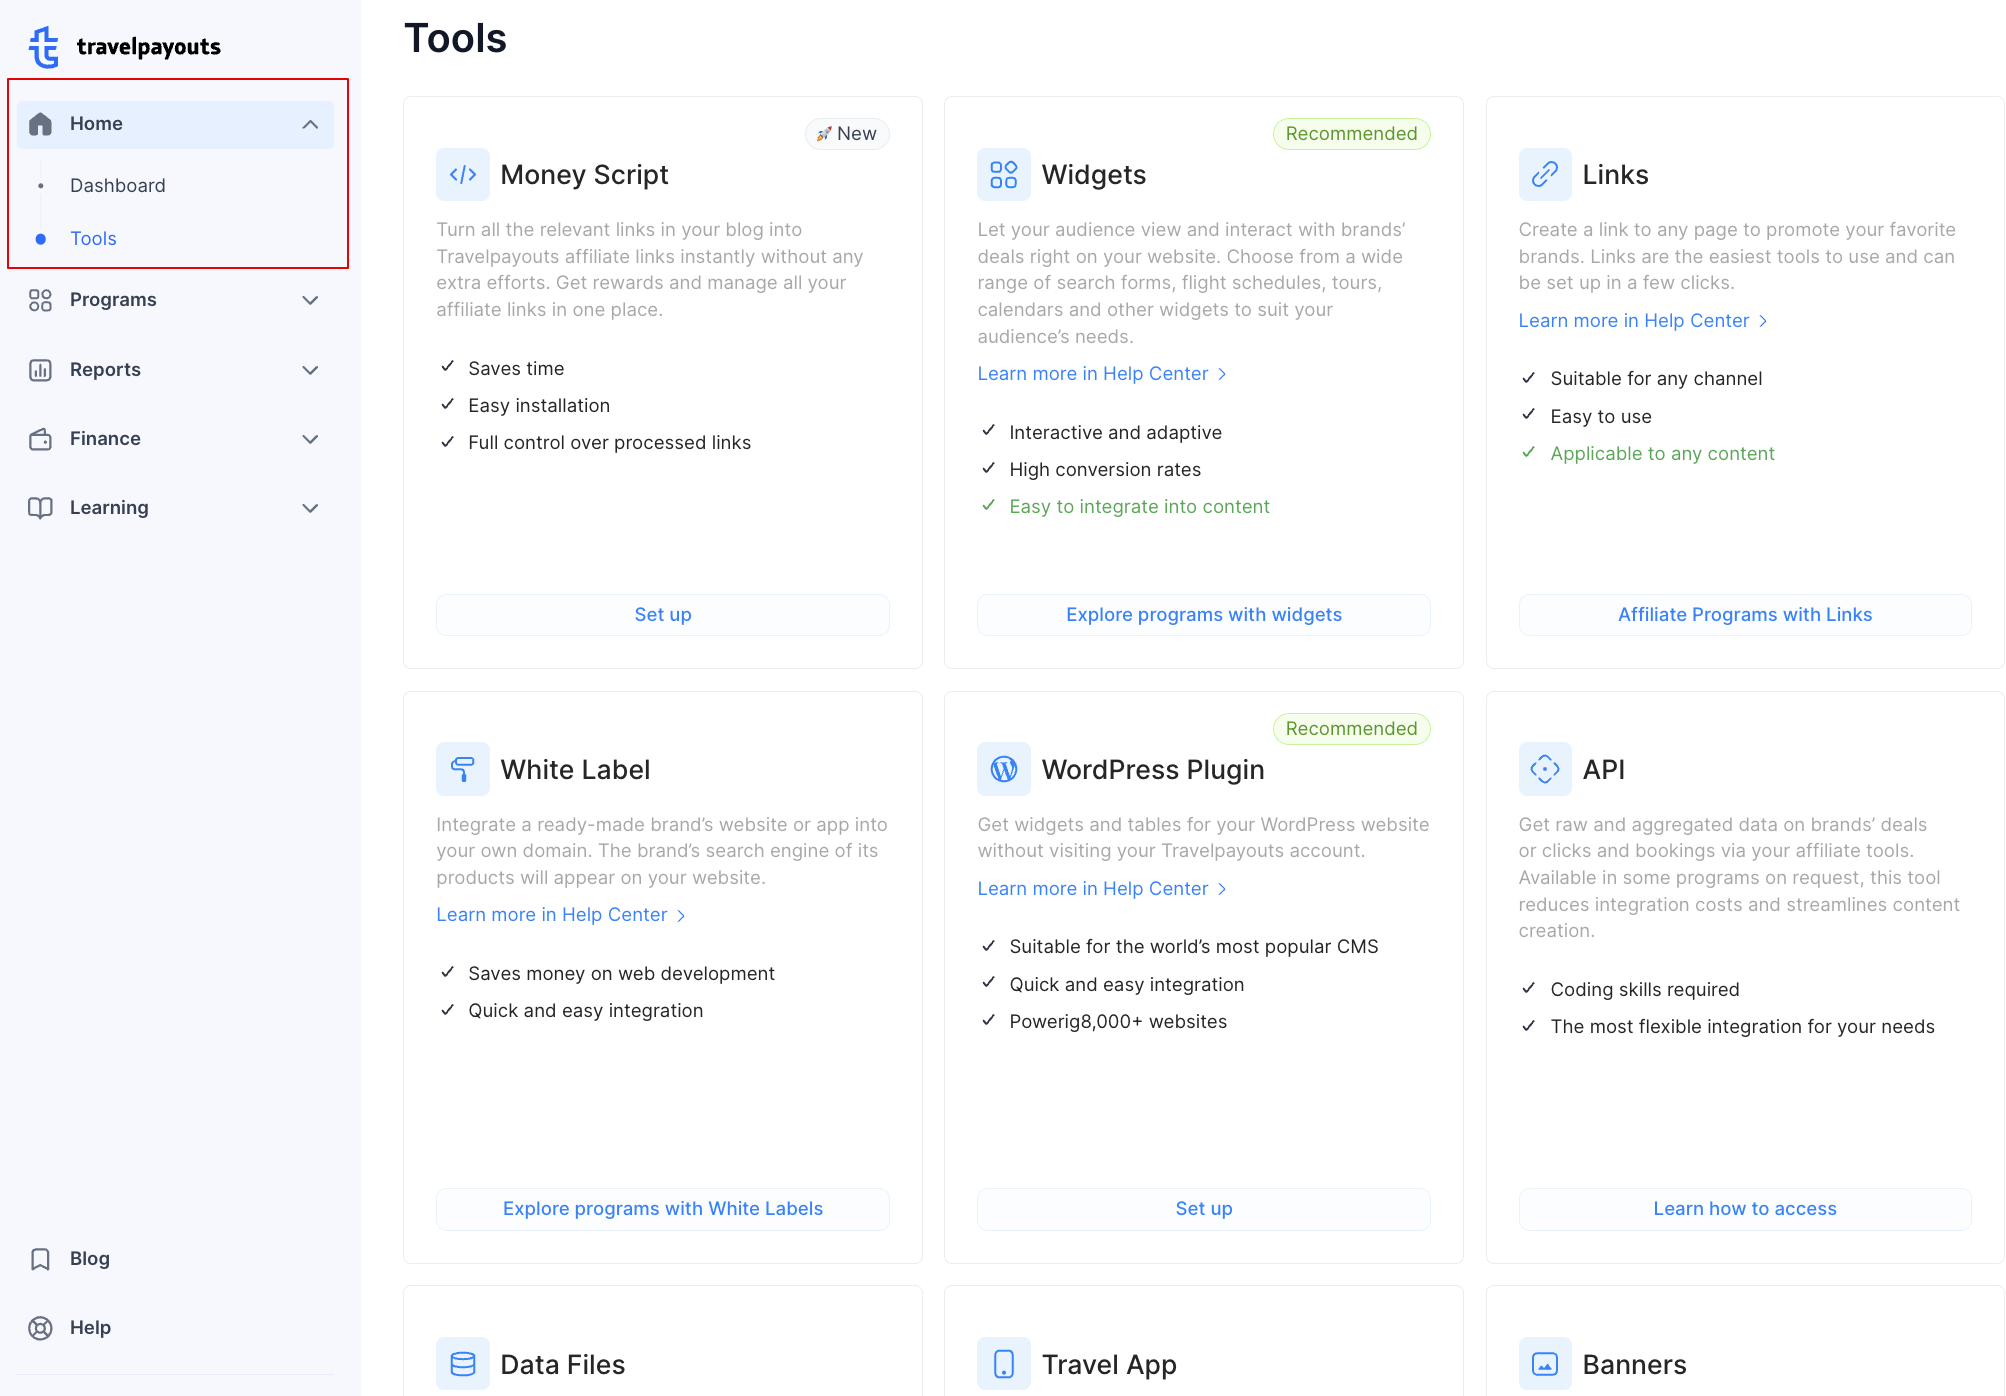This screenshot has height=1396, width=2006.
Task: Open the Reports sidebar section
Action: click(176, 370)
